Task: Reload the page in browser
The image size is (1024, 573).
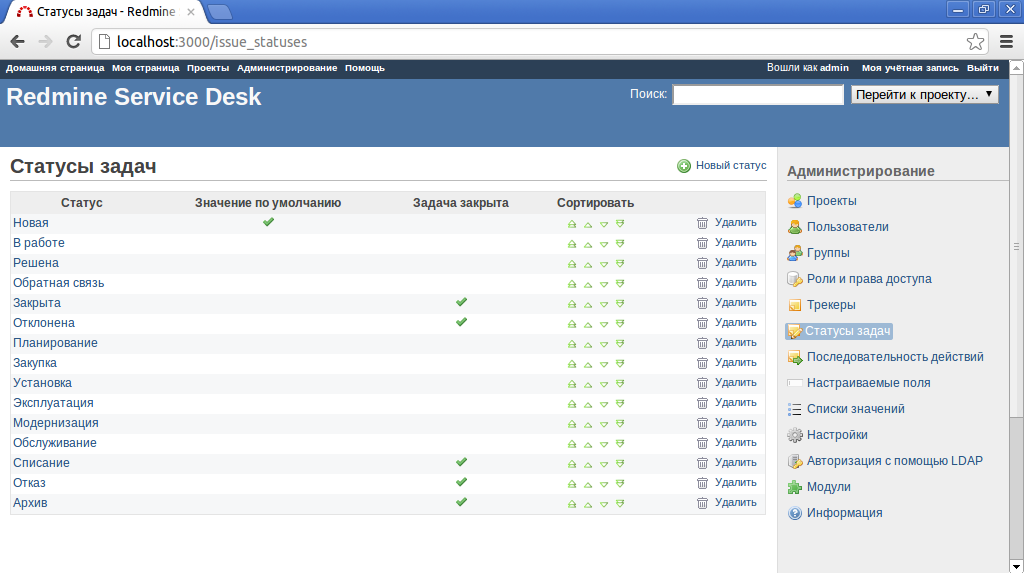Action: pos(74,42)
